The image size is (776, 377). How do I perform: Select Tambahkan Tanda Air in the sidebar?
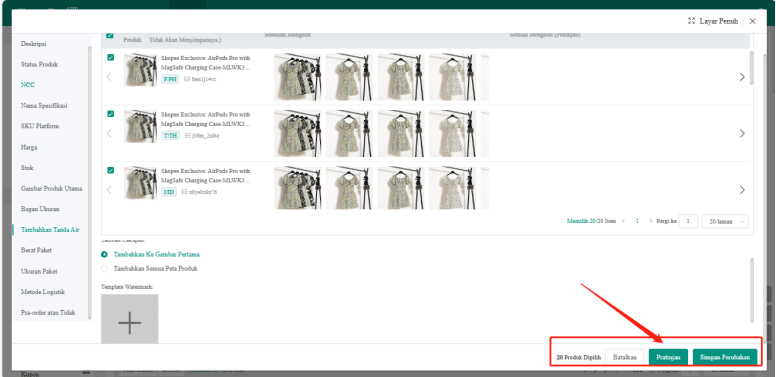click(x=50, y=230)
